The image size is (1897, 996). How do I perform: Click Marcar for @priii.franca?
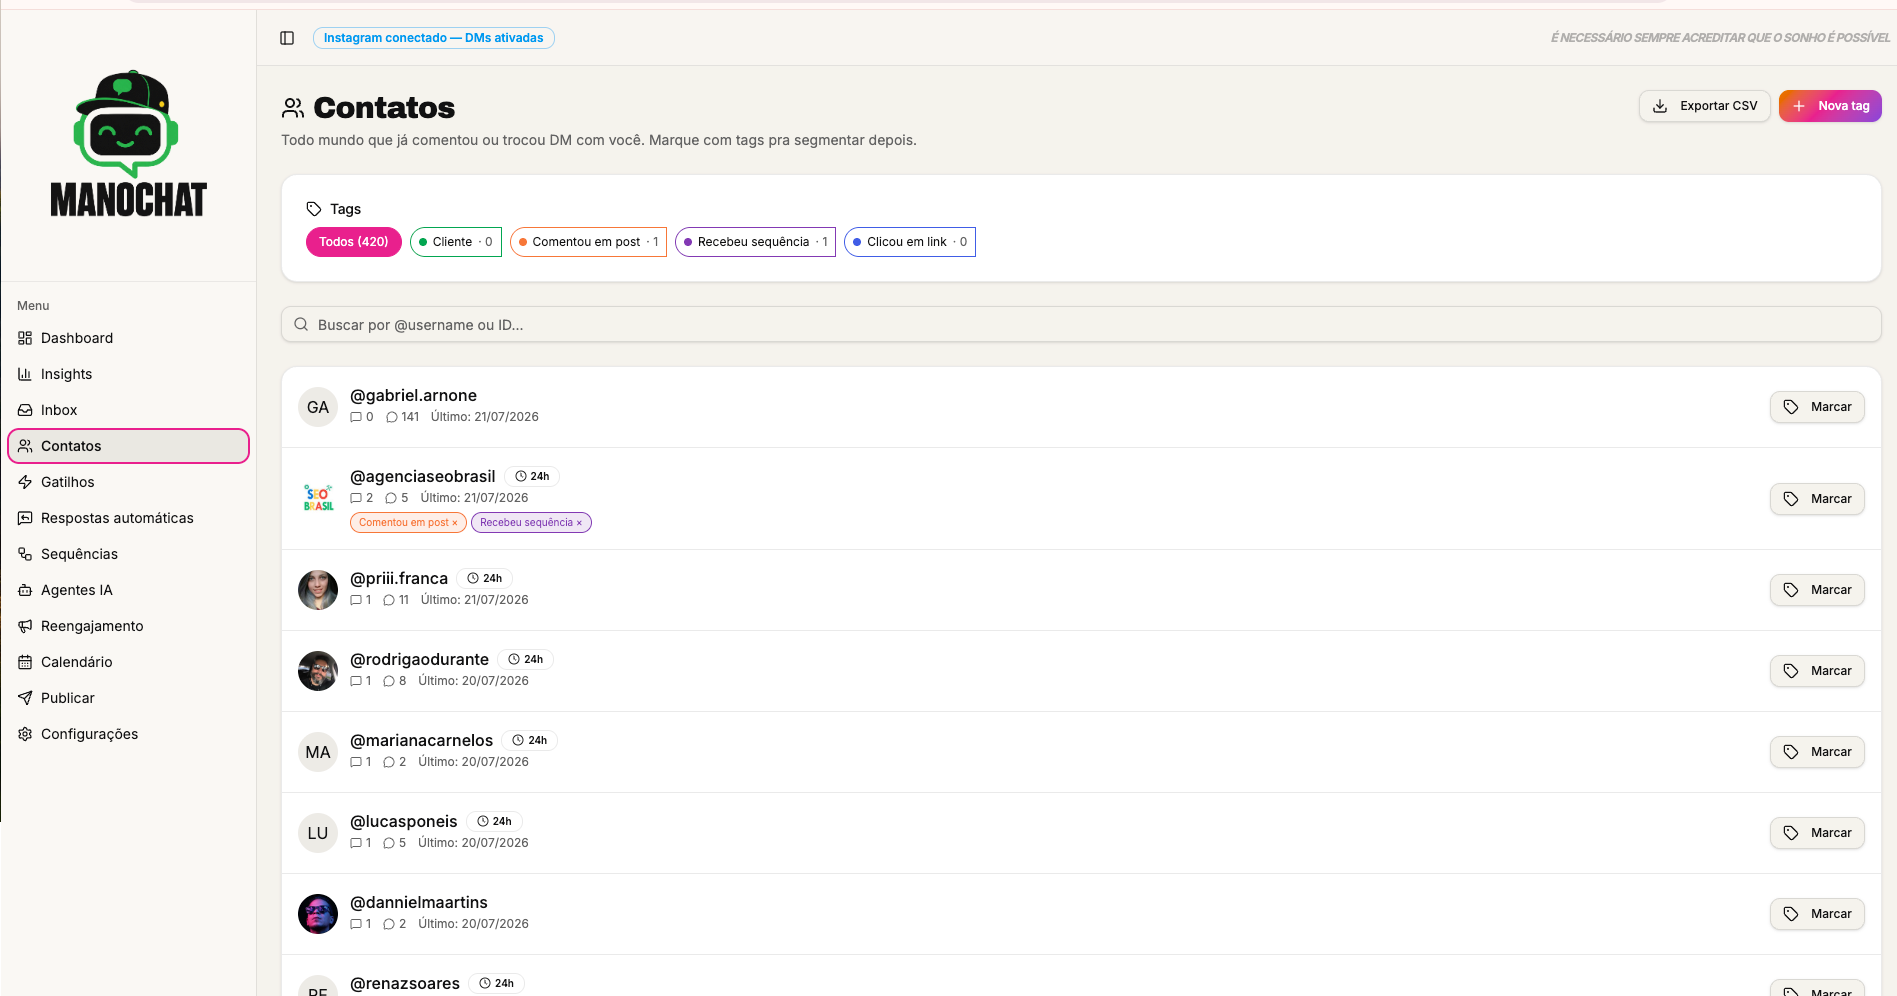1817,590
